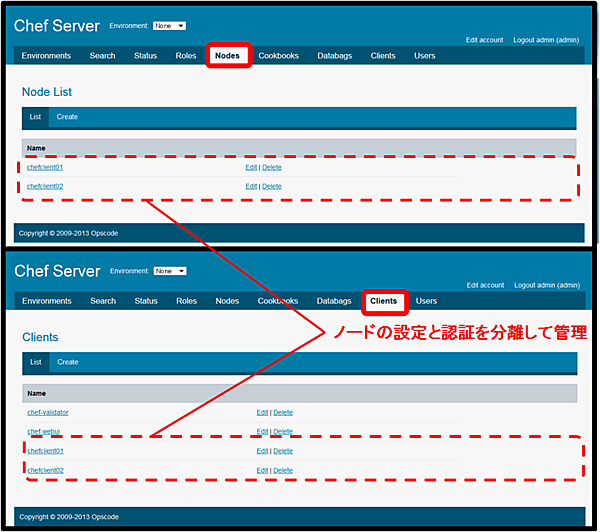This screenshot has height=532, width=600.
Task: Select Create tab under Node List
Action: coord(67,117)
